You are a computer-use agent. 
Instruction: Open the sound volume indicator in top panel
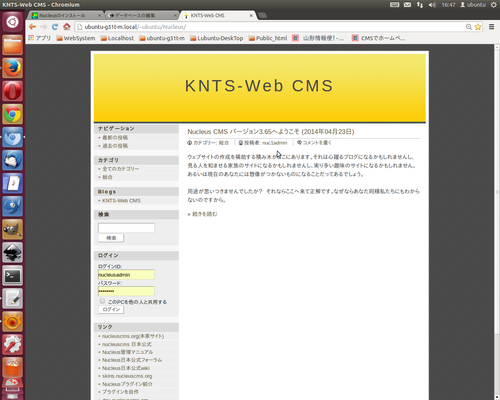click(432, 5)
